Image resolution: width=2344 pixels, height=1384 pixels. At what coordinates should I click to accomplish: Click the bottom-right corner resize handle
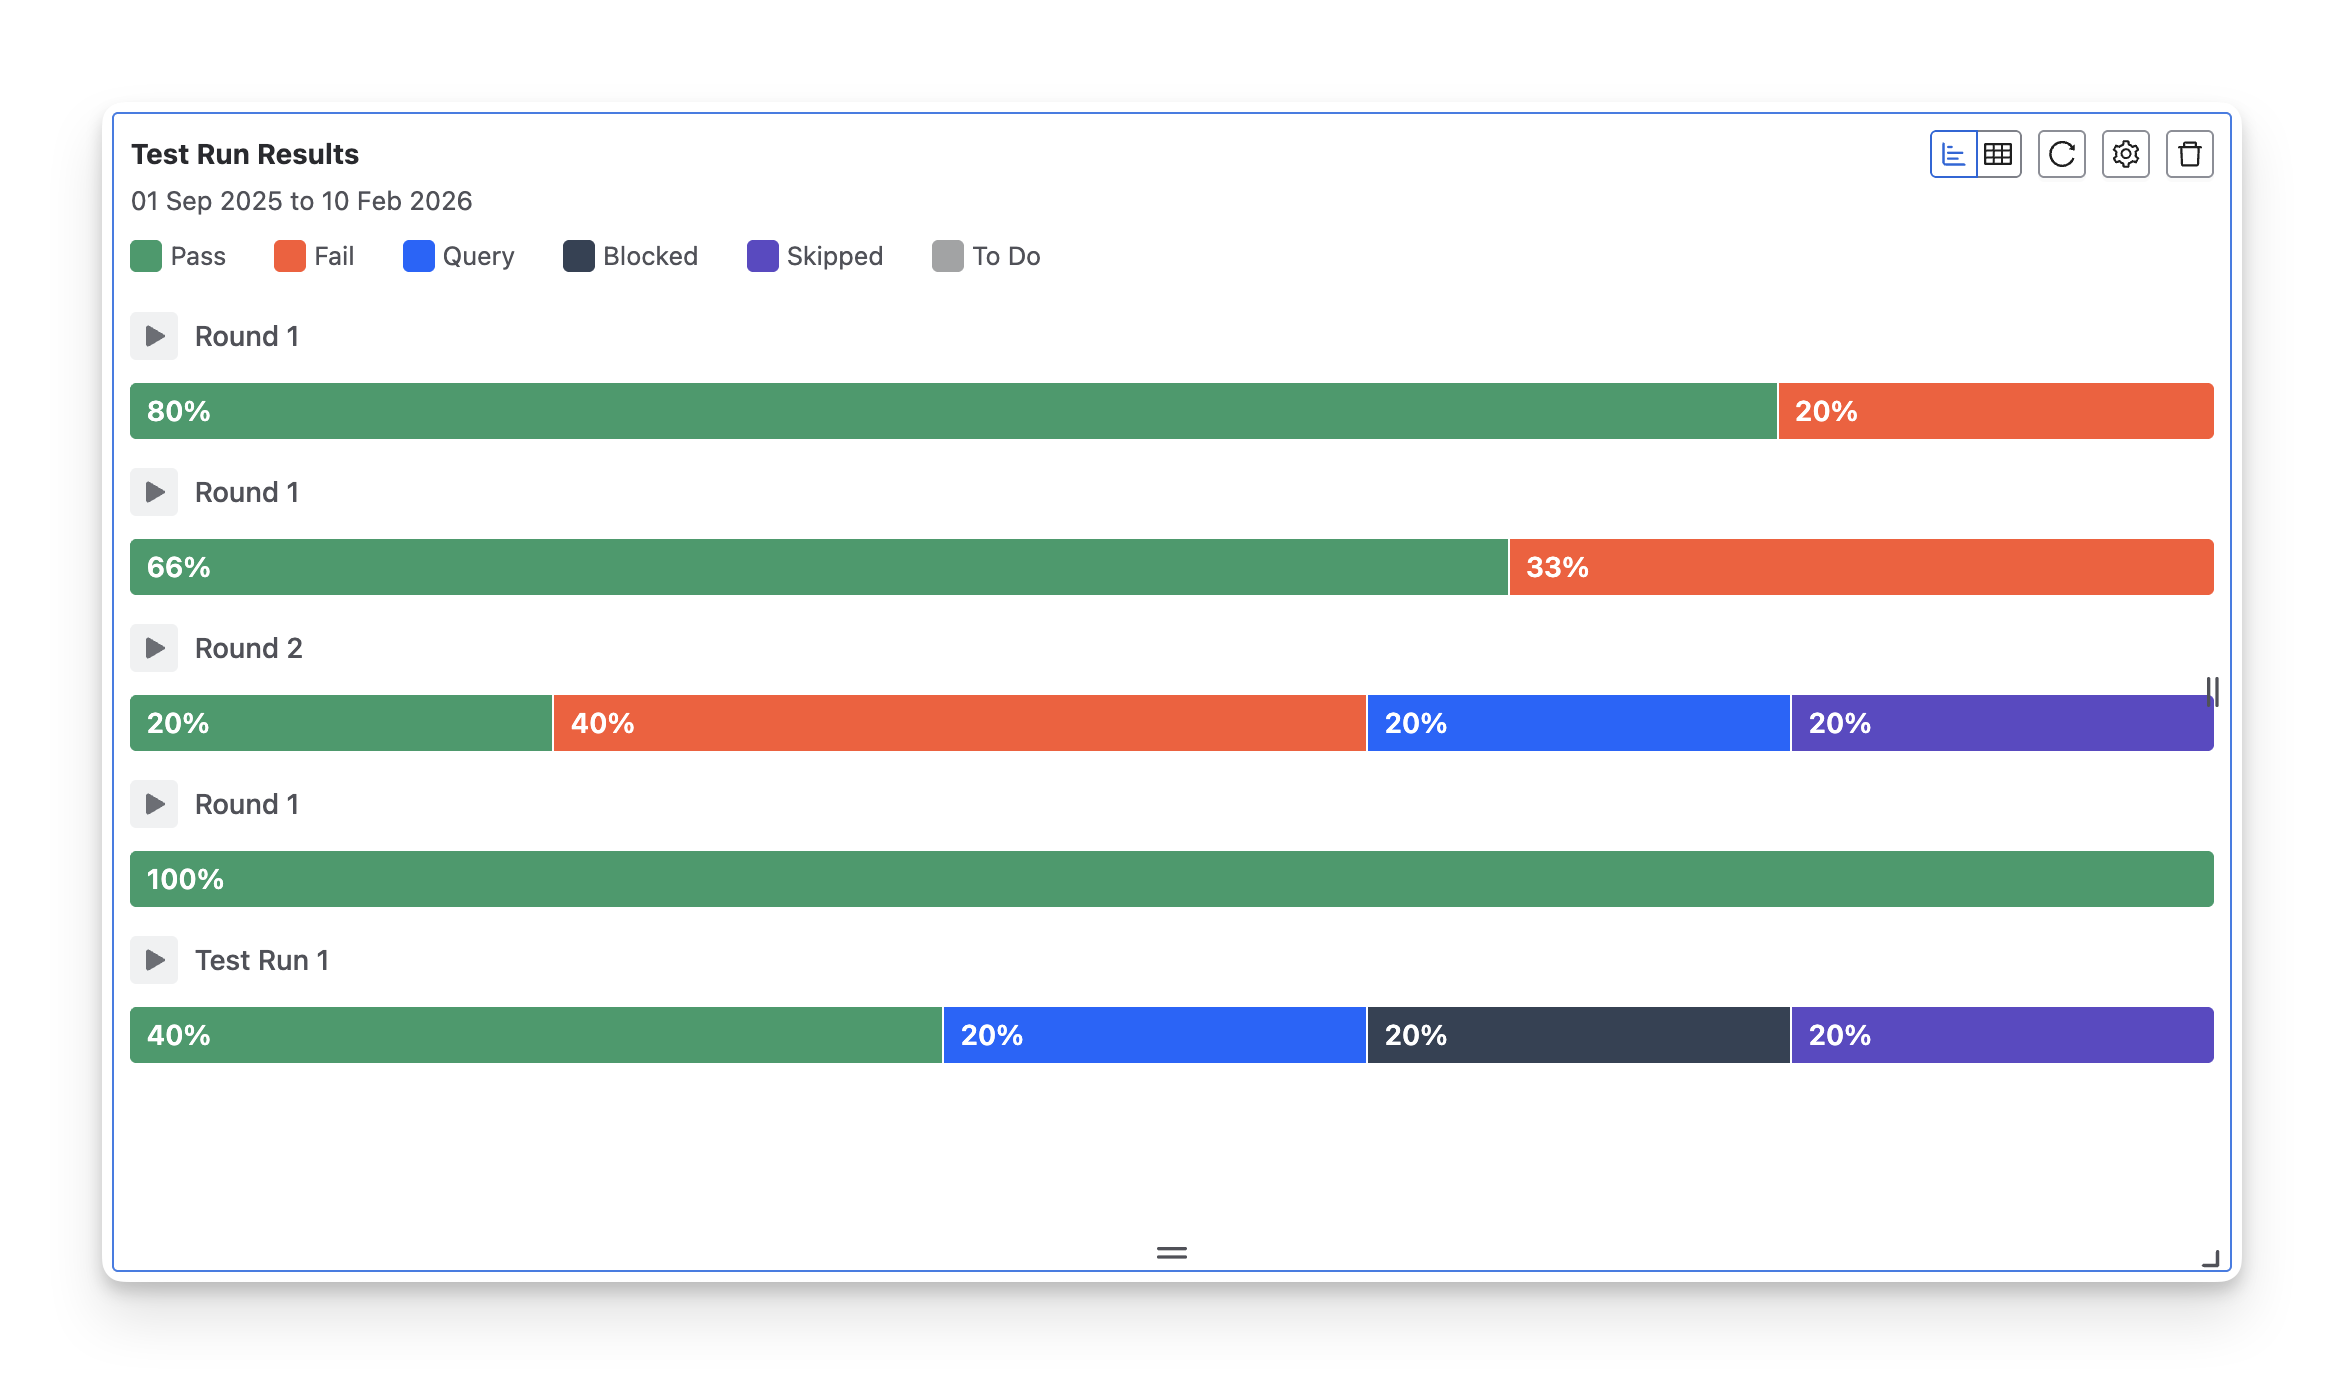click(2211, 1259)
